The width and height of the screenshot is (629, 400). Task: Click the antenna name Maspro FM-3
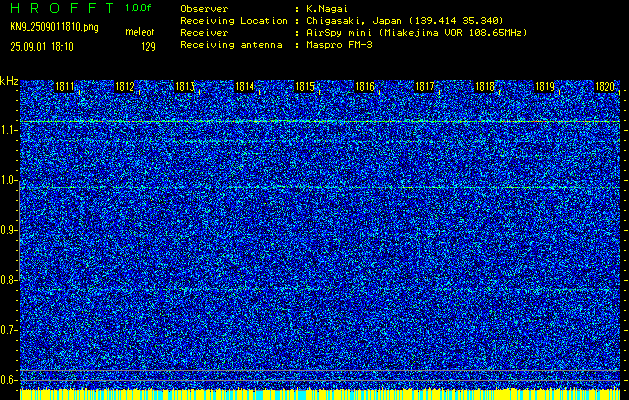point(339,45)
